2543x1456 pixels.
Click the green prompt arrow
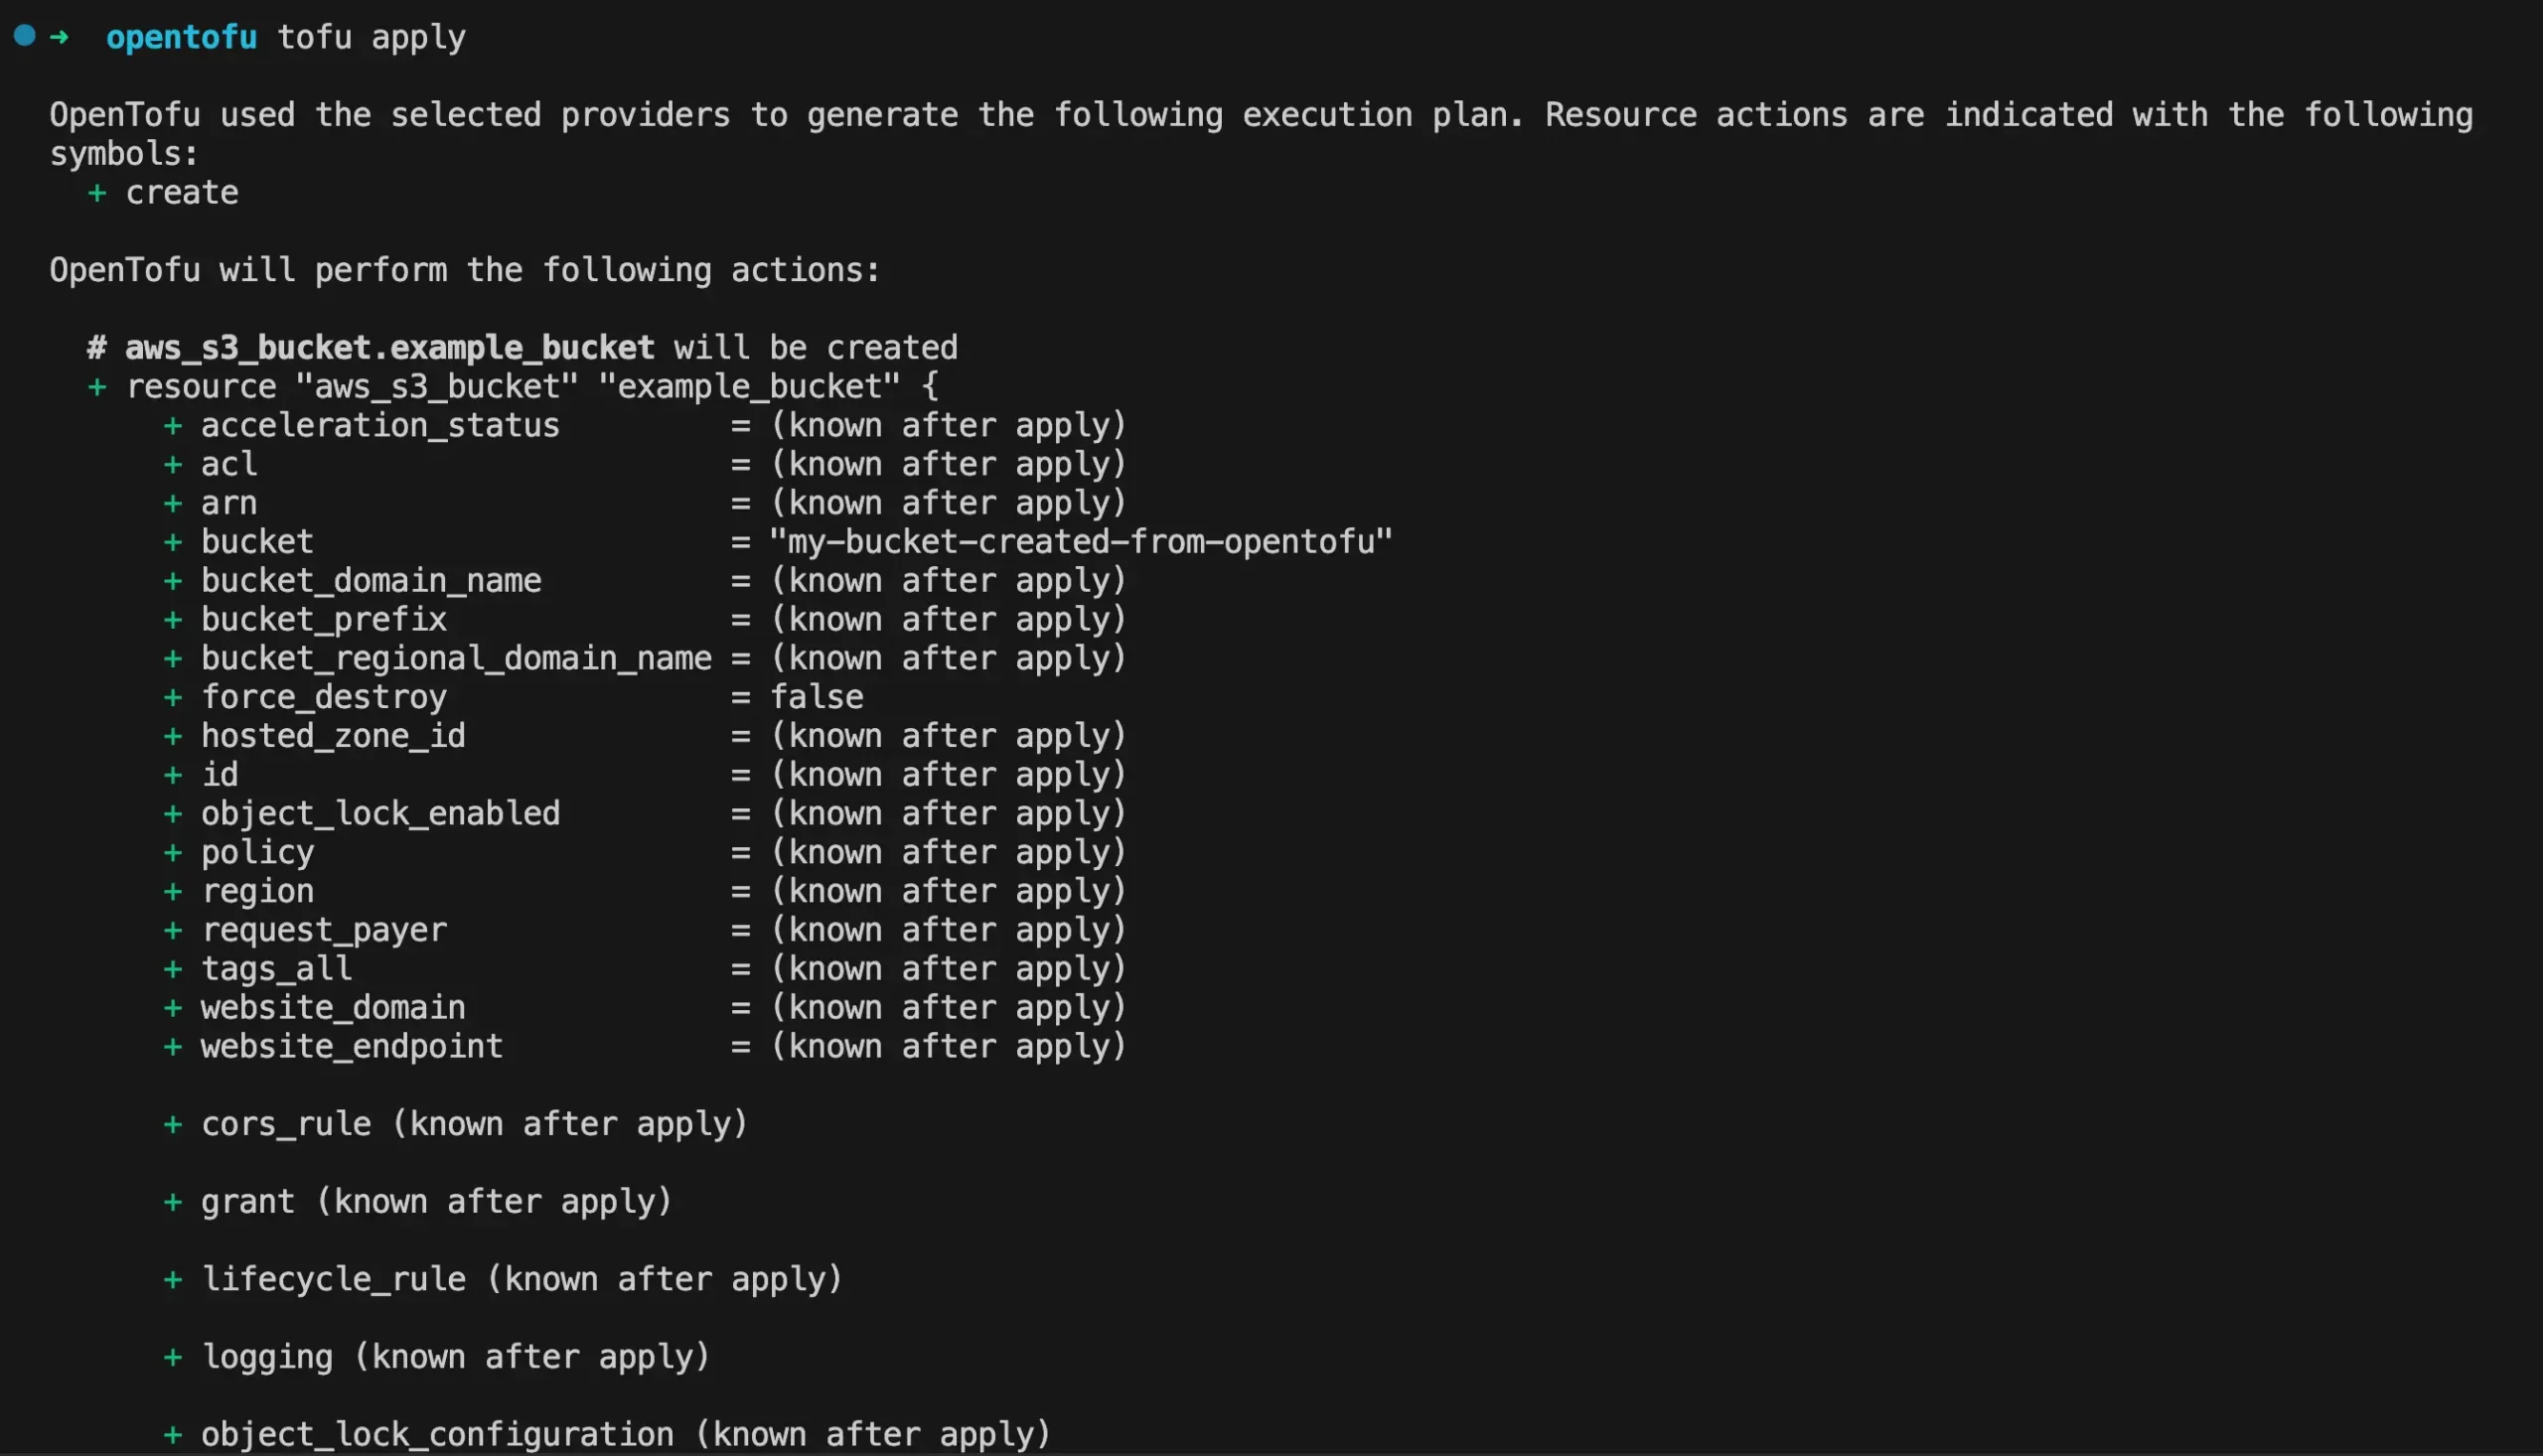coord(60,38)
